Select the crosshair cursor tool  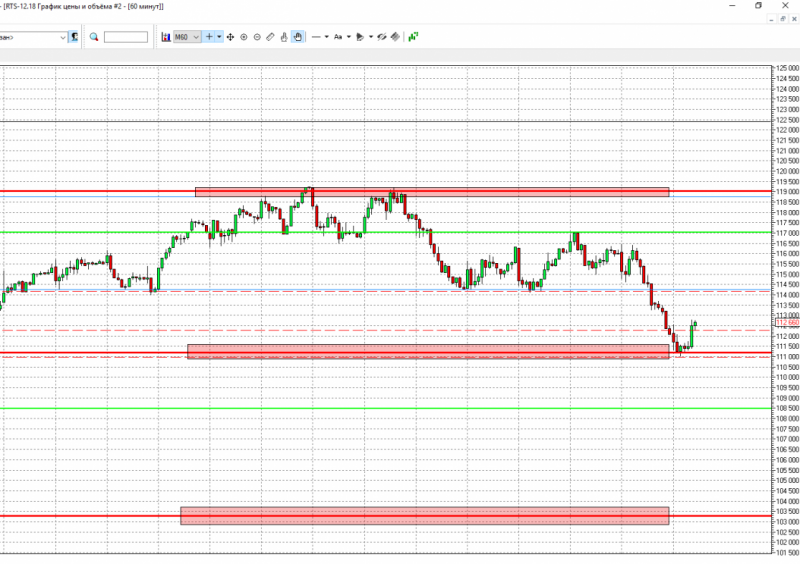pos(209,37)
